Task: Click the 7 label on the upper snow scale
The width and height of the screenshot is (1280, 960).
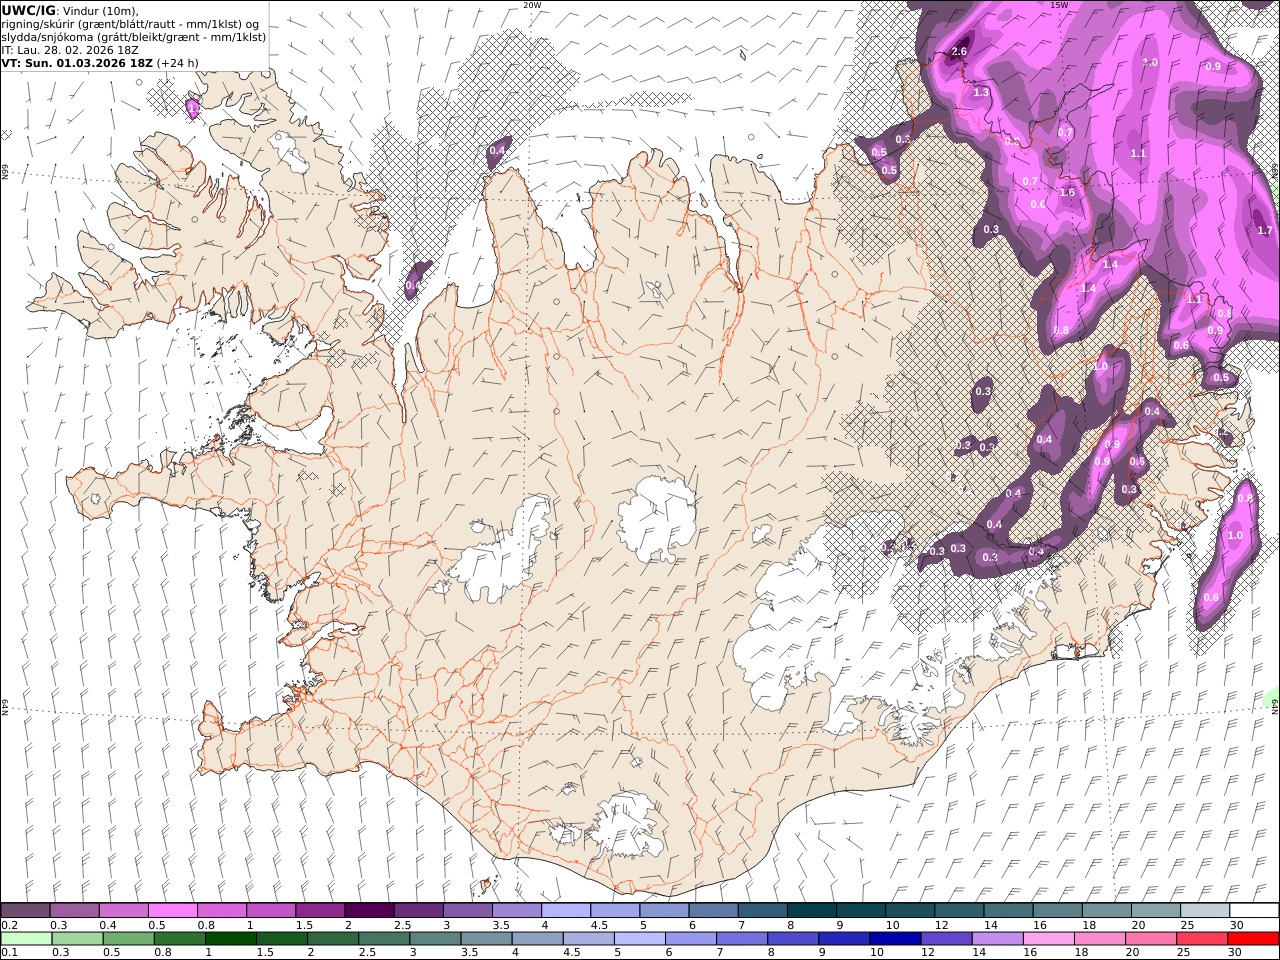Action: pos(742,925)
